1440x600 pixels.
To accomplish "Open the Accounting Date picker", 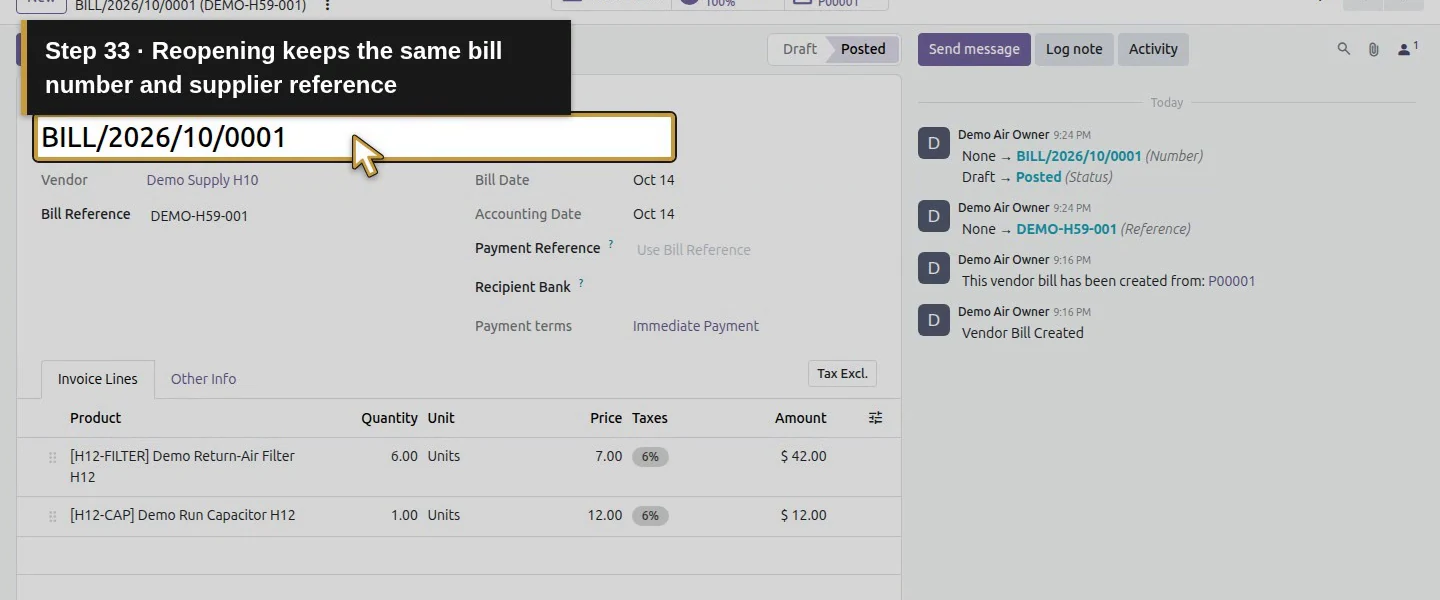I will (x=654, y=214).
